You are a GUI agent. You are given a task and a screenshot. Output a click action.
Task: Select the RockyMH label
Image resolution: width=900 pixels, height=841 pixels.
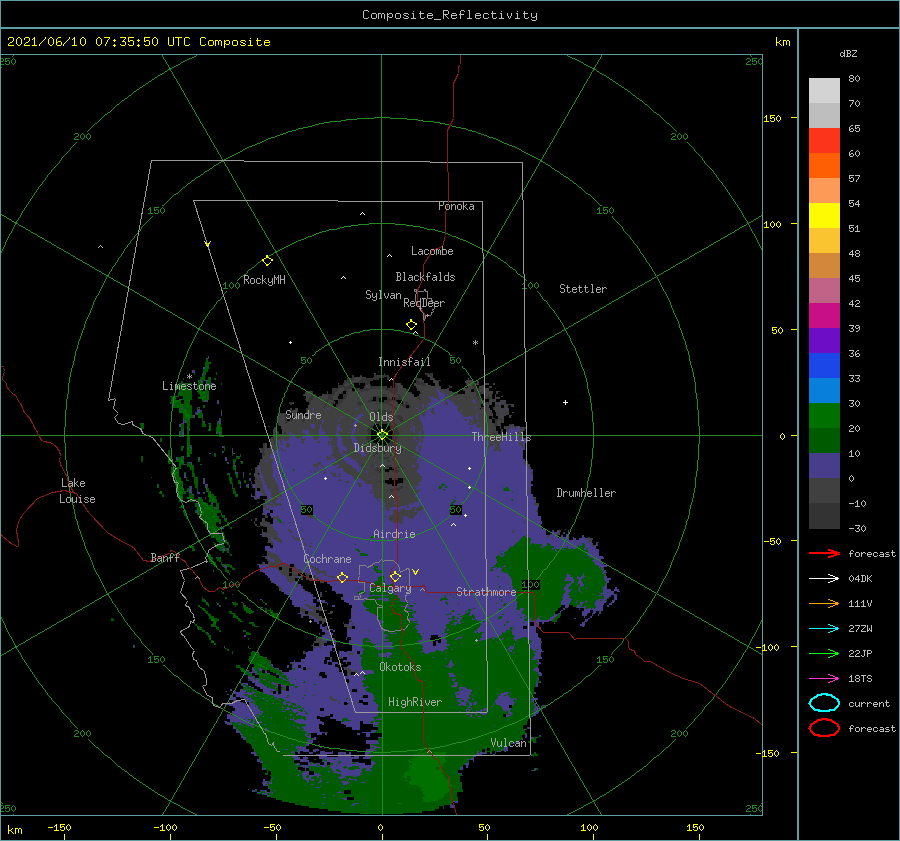[x=265, y=280]
